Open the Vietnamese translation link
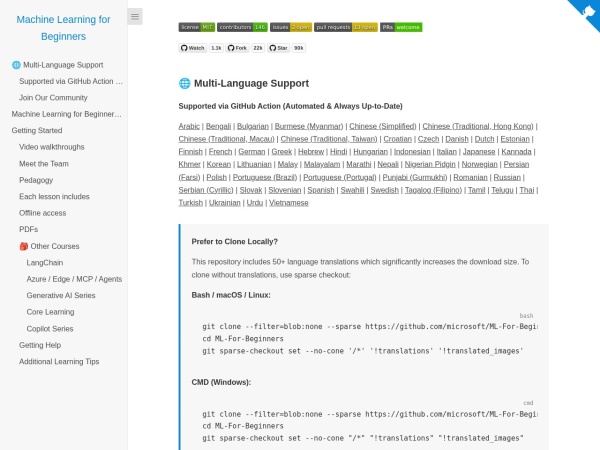600x450 pixels. tap(289, 203)
